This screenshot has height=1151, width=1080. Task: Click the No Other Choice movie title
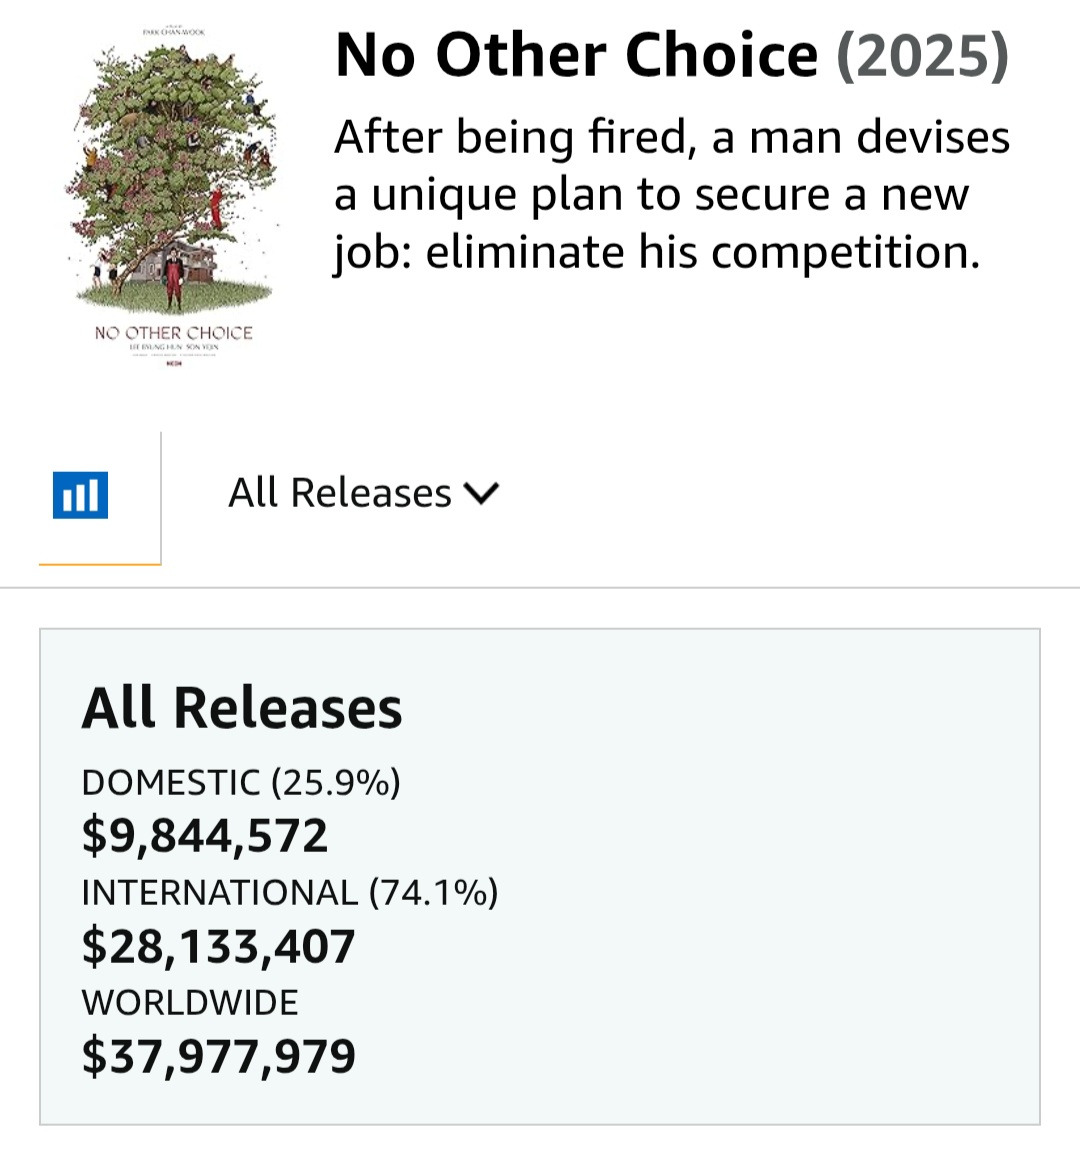[576, 55]
